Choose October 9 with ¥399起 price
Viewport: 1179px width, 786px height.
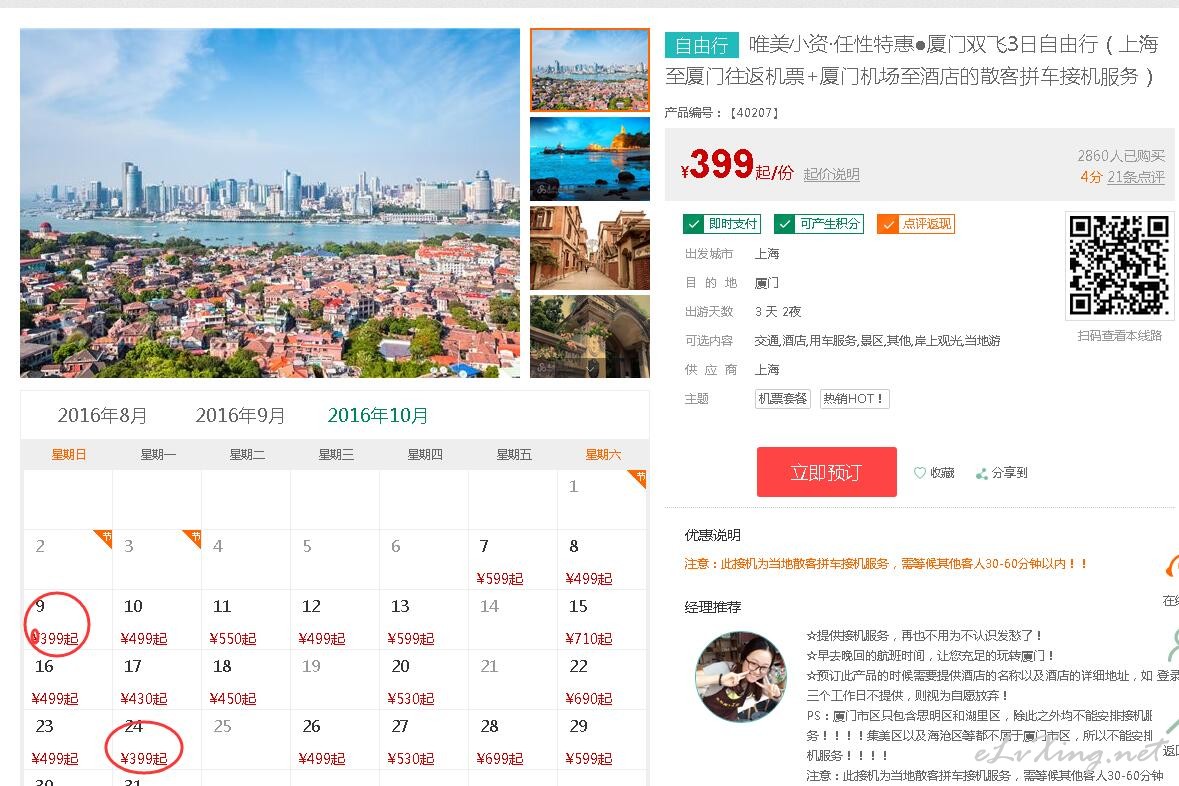68,620
